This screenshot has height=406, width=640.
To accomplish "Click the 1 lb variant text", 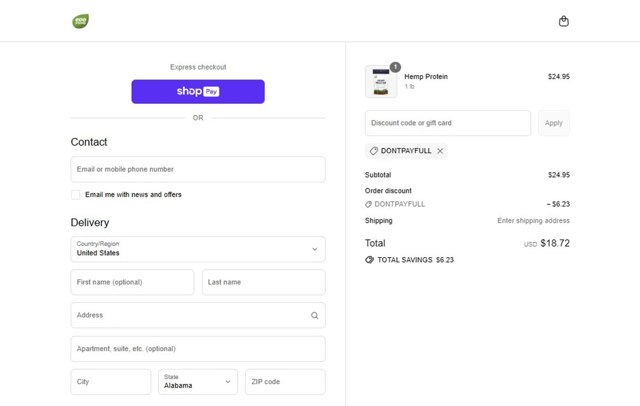I will point(409,87).
